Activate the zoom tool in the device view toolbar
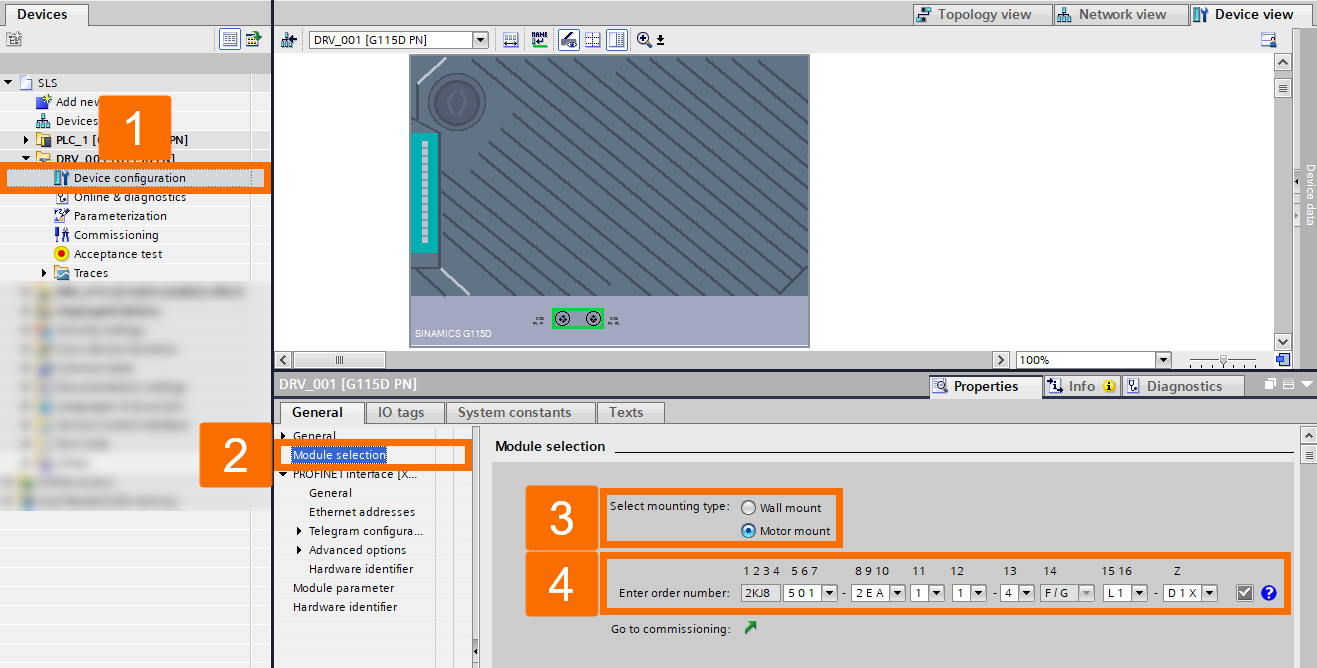The height and width of the screenshot is (668, 1317). pos(642,39)
